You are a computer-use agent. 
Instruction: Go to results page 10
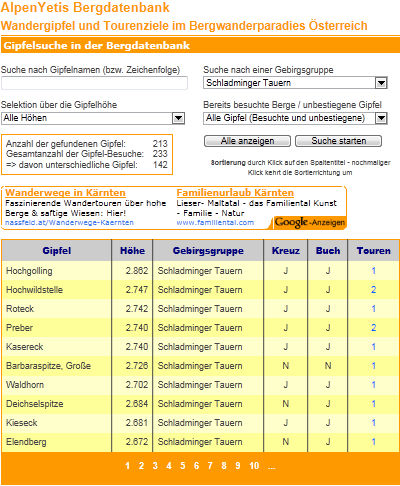tap(254, 466)
